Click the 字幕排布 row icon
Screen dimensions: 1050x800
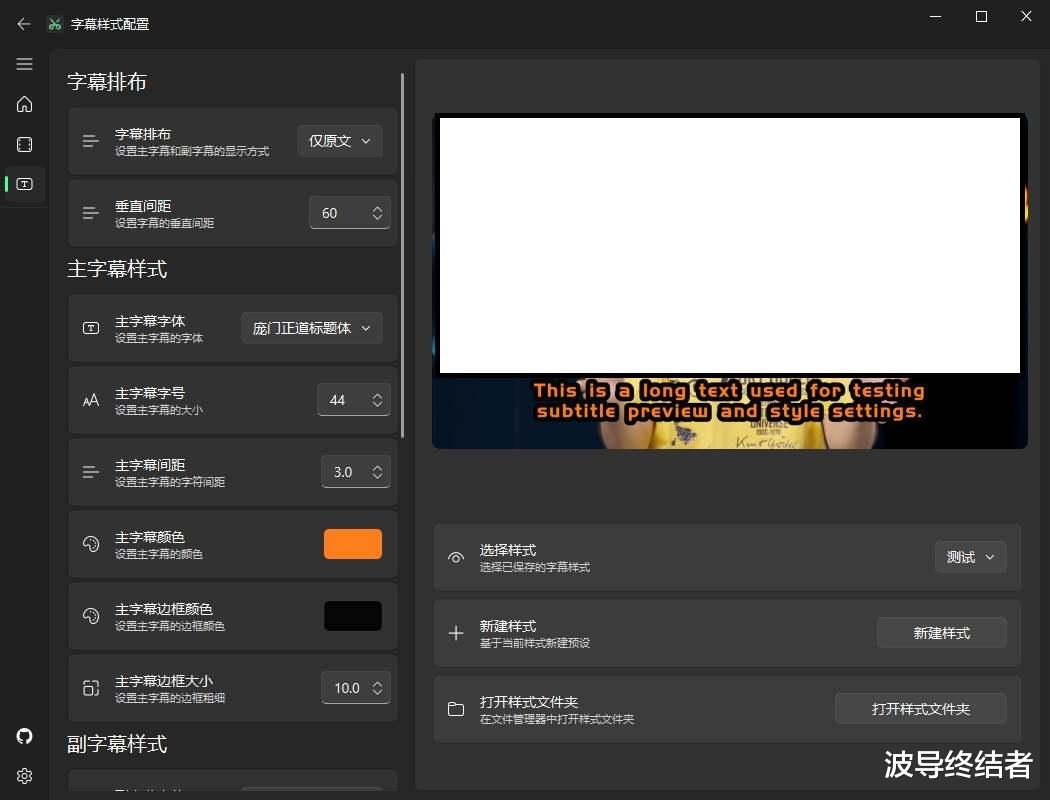pos(90,141)
